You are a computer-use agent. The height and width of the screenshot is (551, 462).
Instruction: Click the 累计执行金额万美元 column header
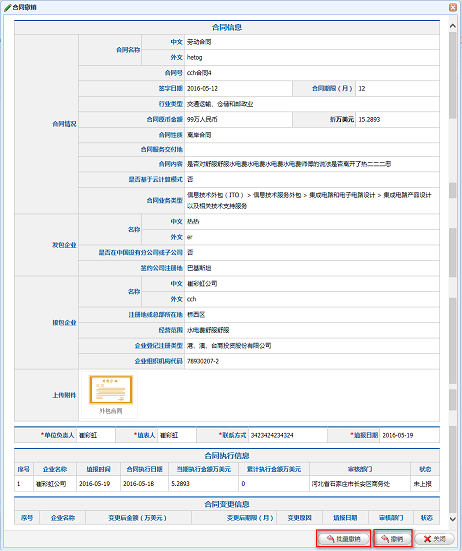(274, 469)
